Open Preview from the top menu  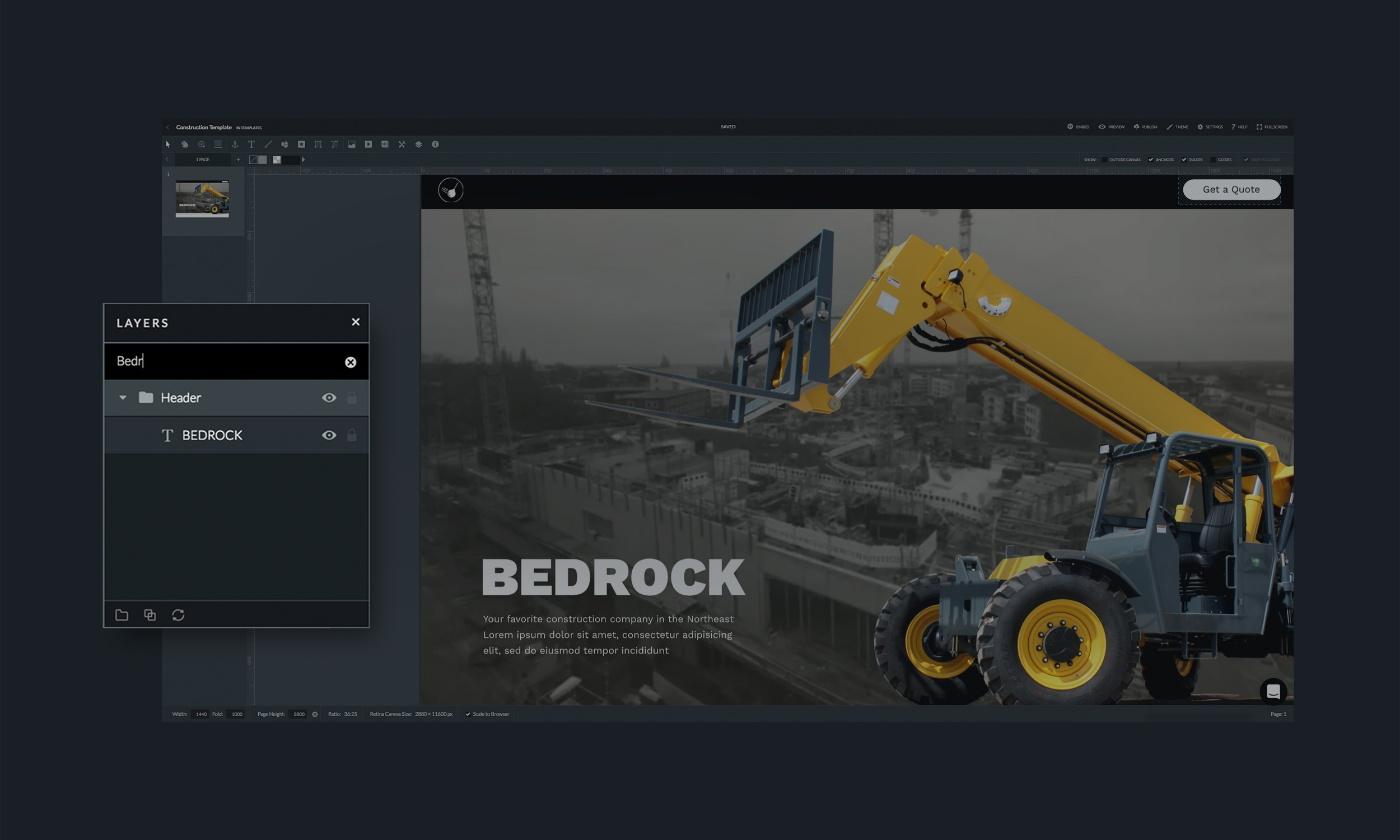[1111, 127]
